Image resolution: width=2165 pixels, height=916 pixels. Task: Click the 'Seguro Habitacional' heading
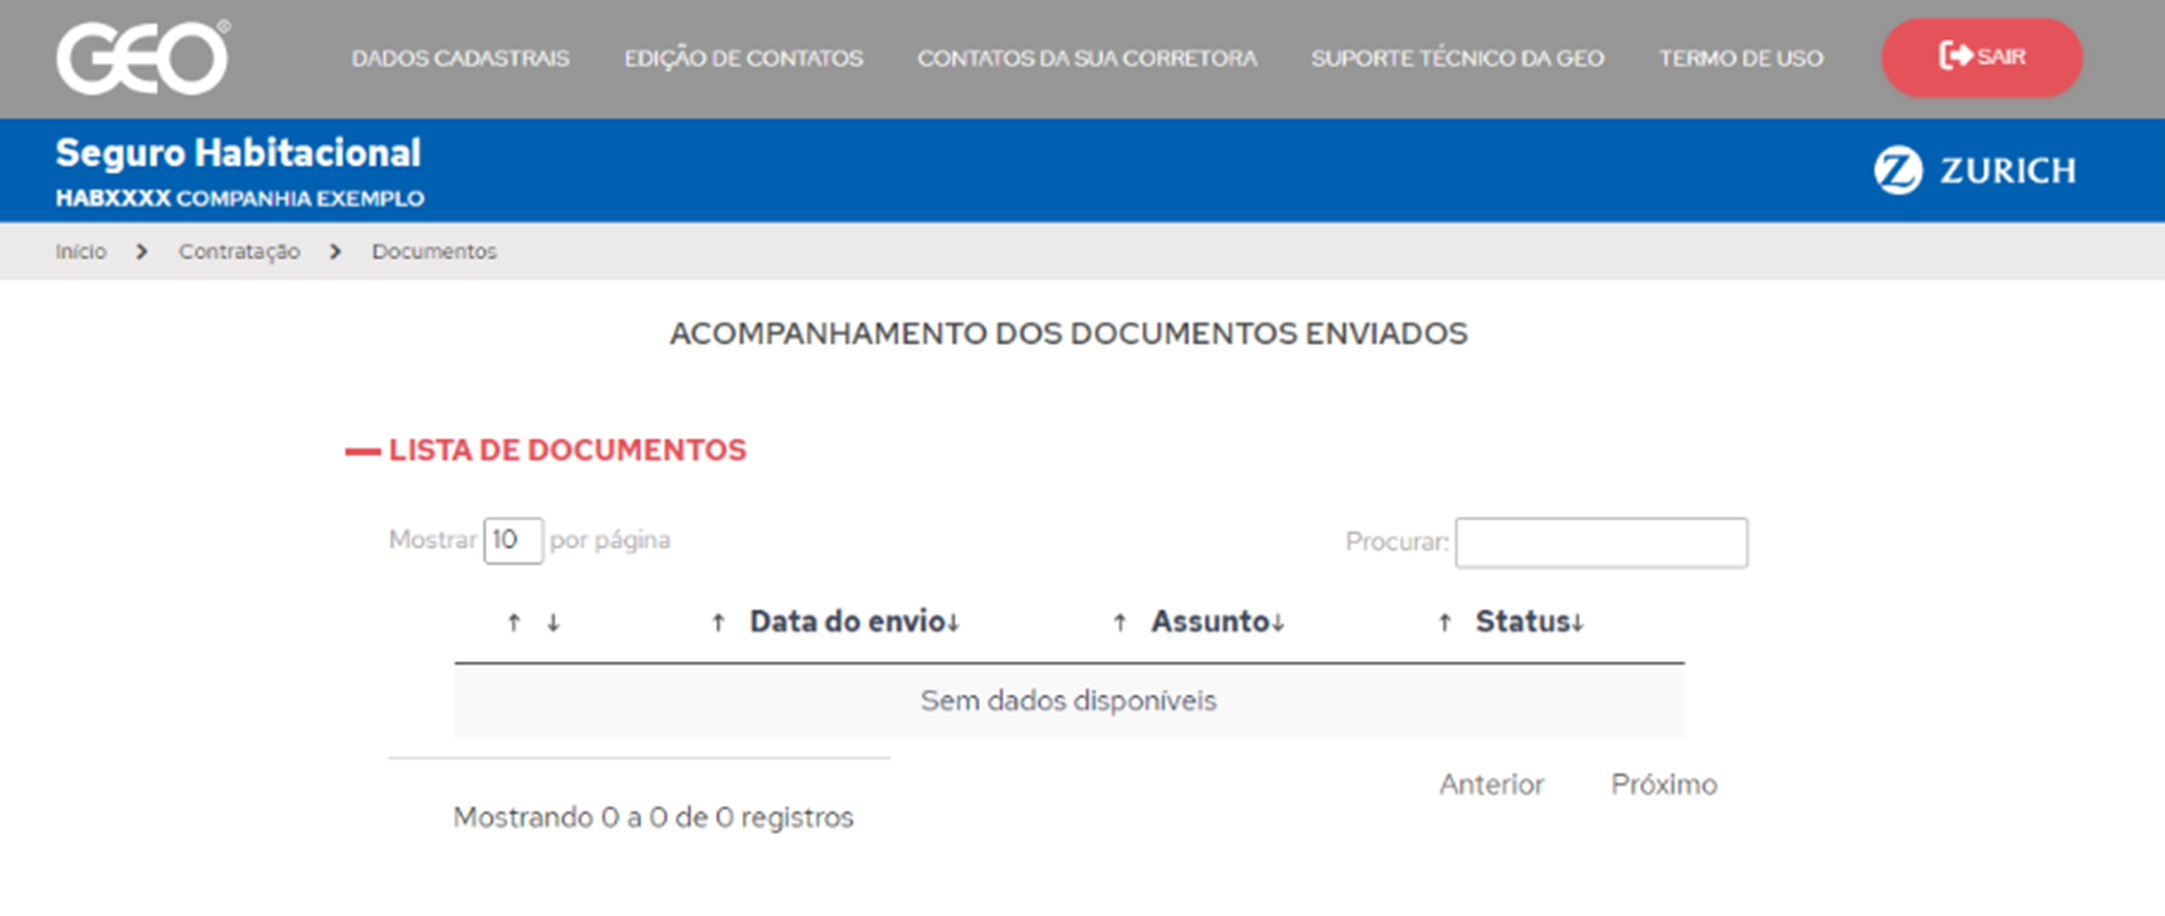pos(238,153)
